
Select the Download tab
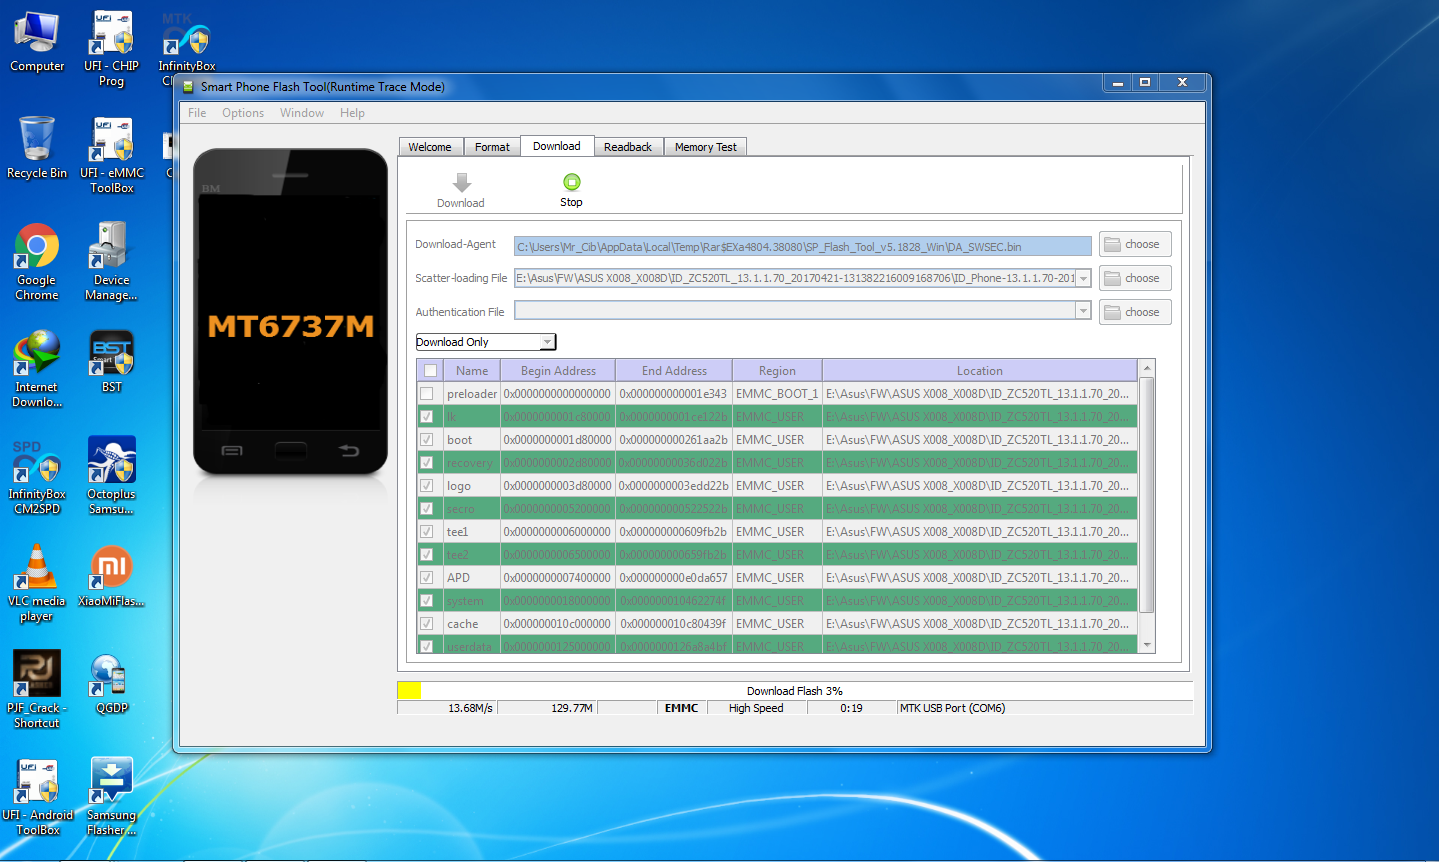(x=557, y=146)
